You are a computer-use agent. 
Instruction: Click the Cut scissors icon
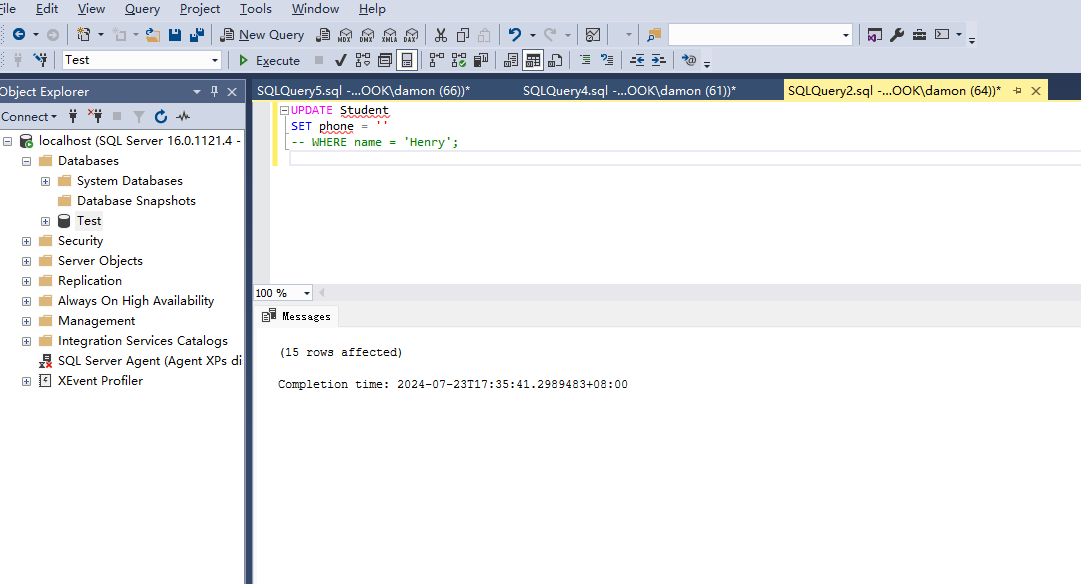[x=441, y=34]
